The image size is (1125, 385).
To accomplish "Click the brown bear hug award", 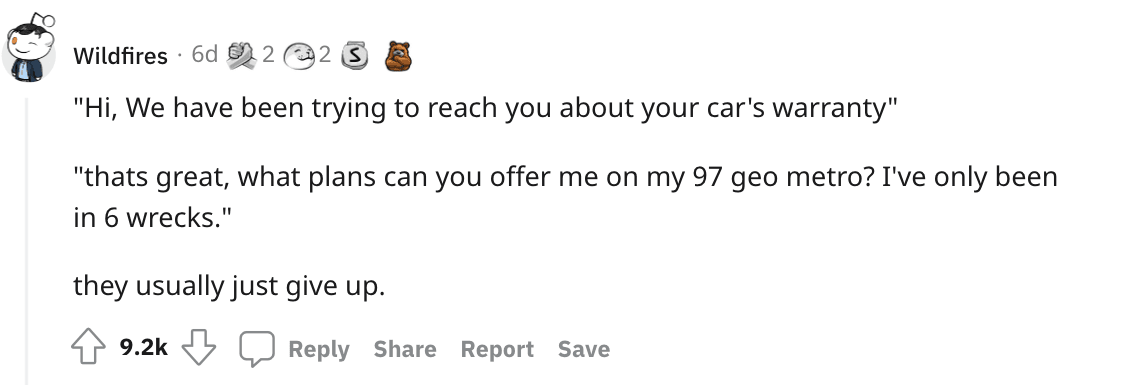I will coord(398,55).
